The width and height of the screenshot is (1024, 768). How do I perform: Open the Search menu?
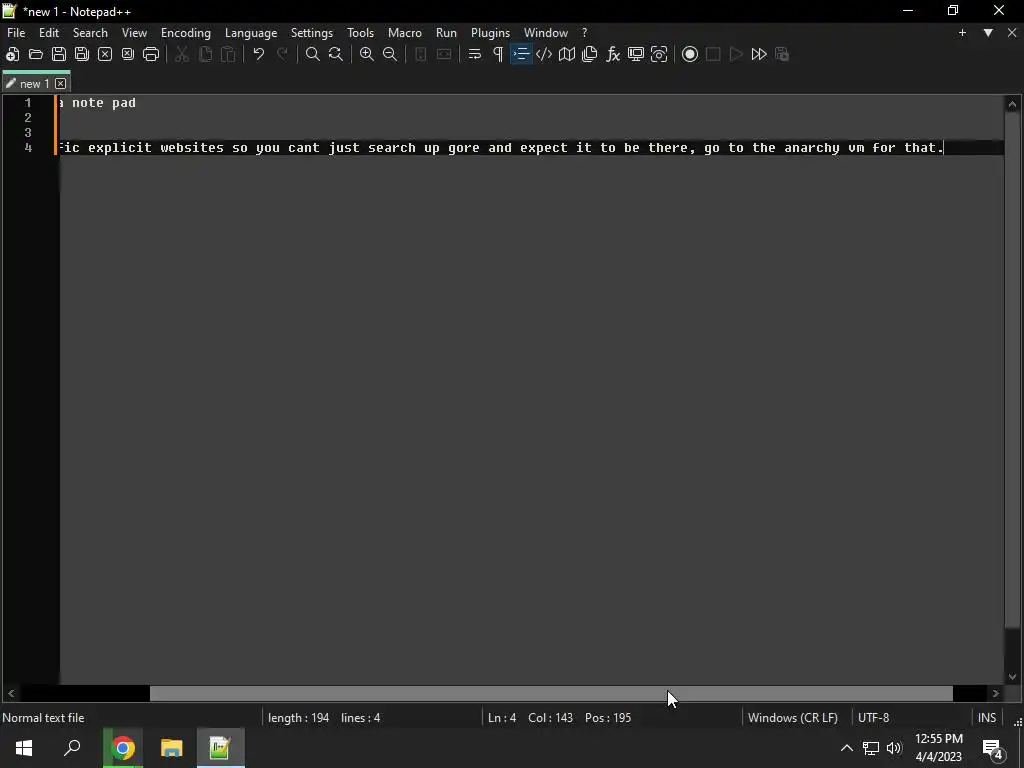tap(90, 33)
